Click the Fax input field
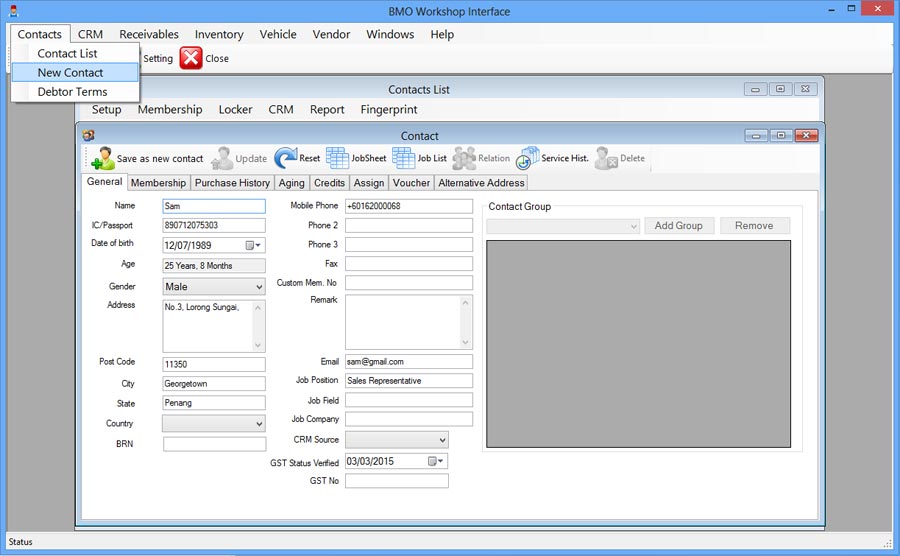Viewport: 900px width, 556px height. coord(409,264)
